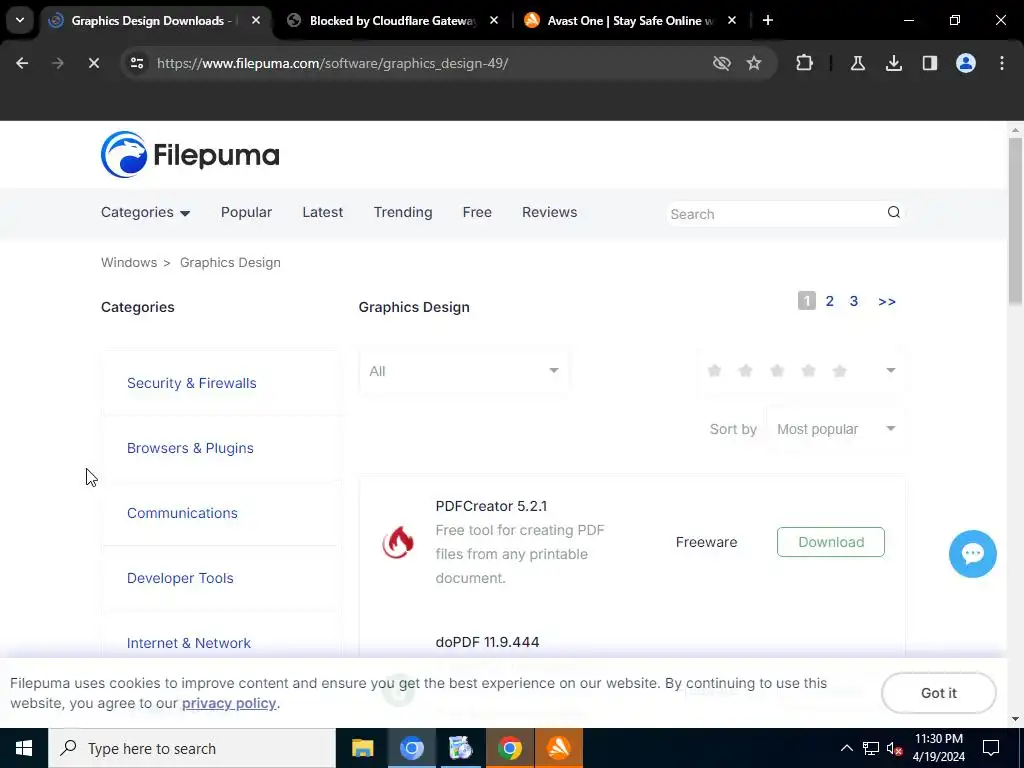Open Communications category
This screenshot has height=768, width=1024.
(182, 513)
